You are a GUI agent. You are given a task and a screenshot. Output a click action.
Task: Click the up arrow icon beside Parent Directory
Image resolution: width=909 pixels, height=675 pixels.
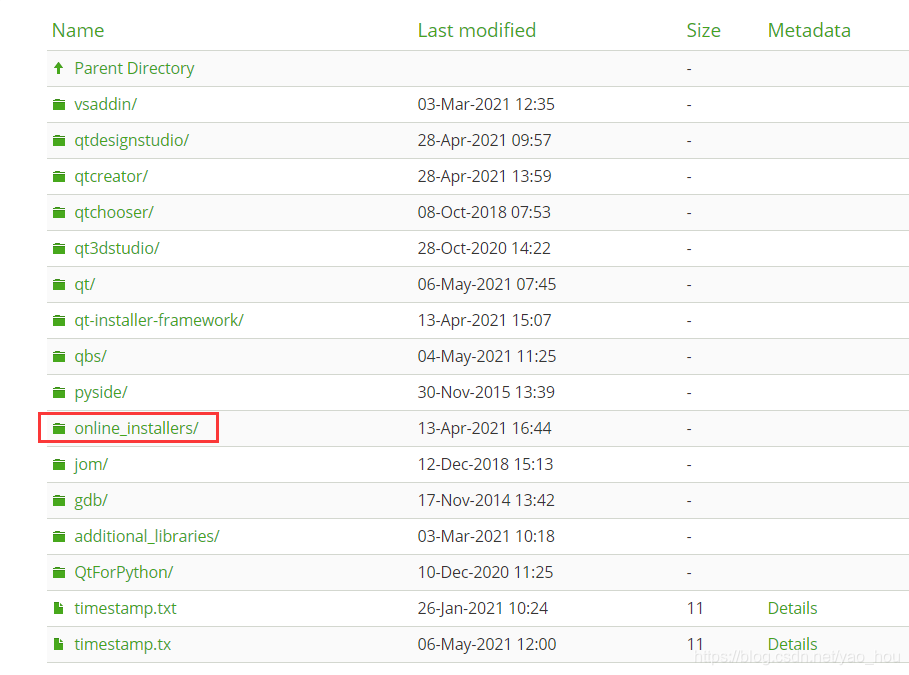tap(59, 68)
